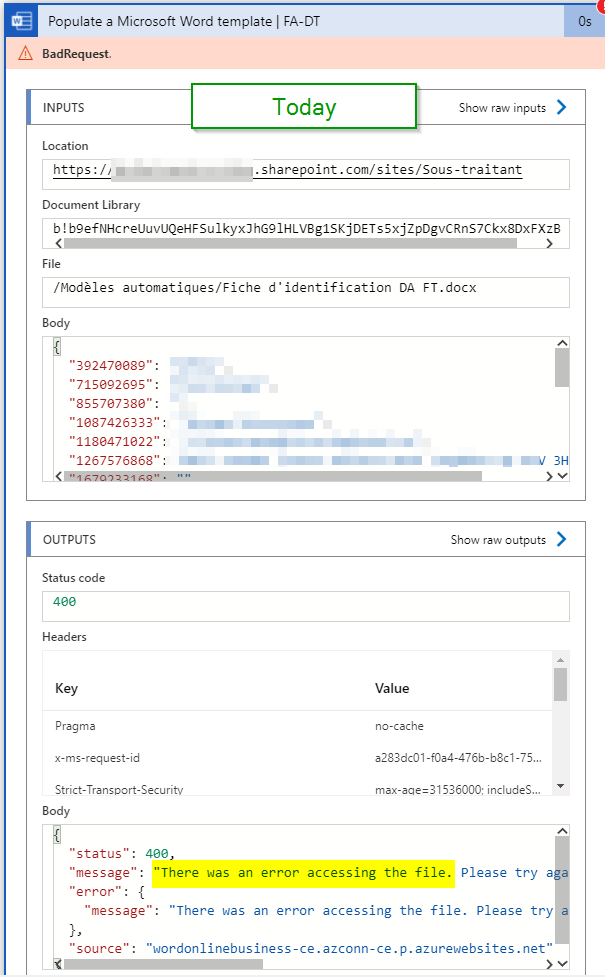The width and height of the screenshot is (605, 977).
Task: Click Document Library left scroll arrow
Action: pyautogui.click(x=59, y=244)
